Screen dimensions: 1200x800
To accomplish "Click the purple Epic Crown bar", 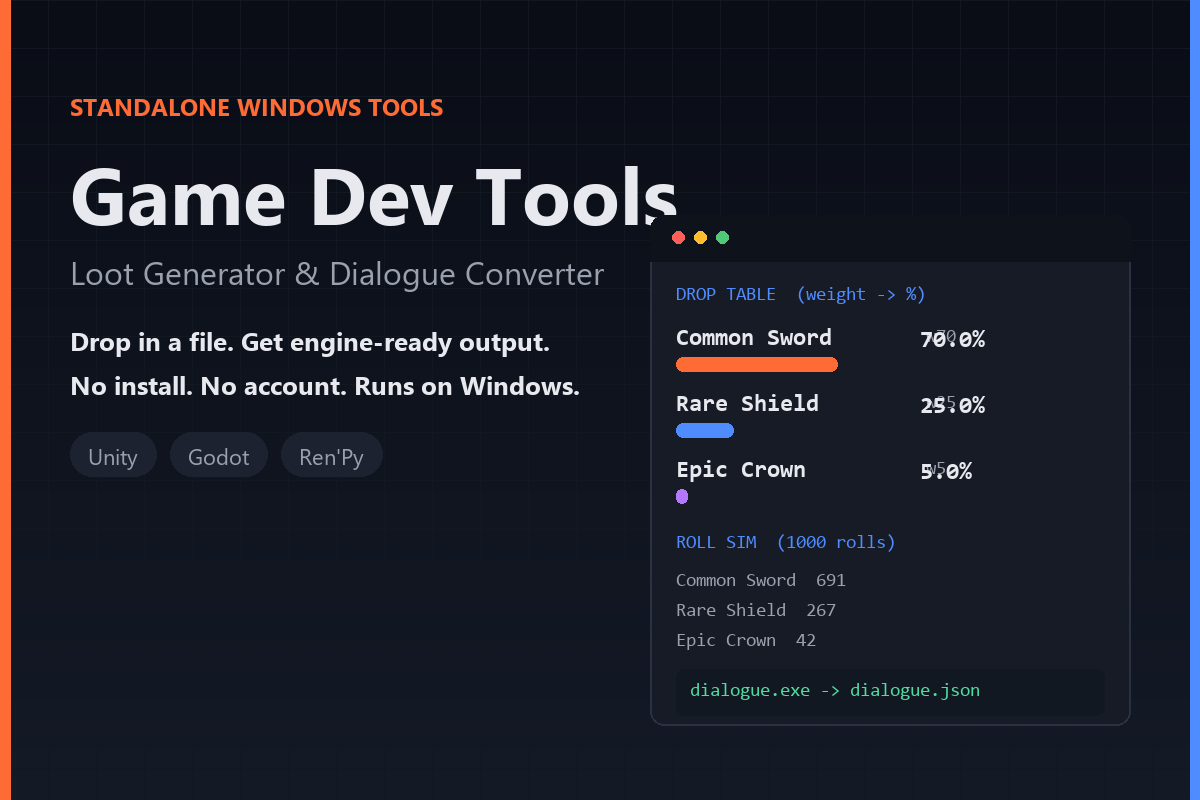I will click(682, 496).
